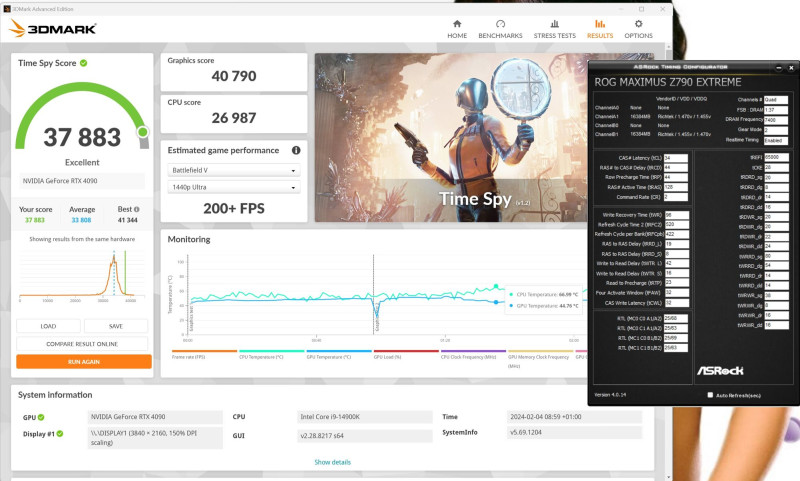Click the RAS# Active Time (tRAS) field
This screenshot has width=800, height=481.
(676, 187)
